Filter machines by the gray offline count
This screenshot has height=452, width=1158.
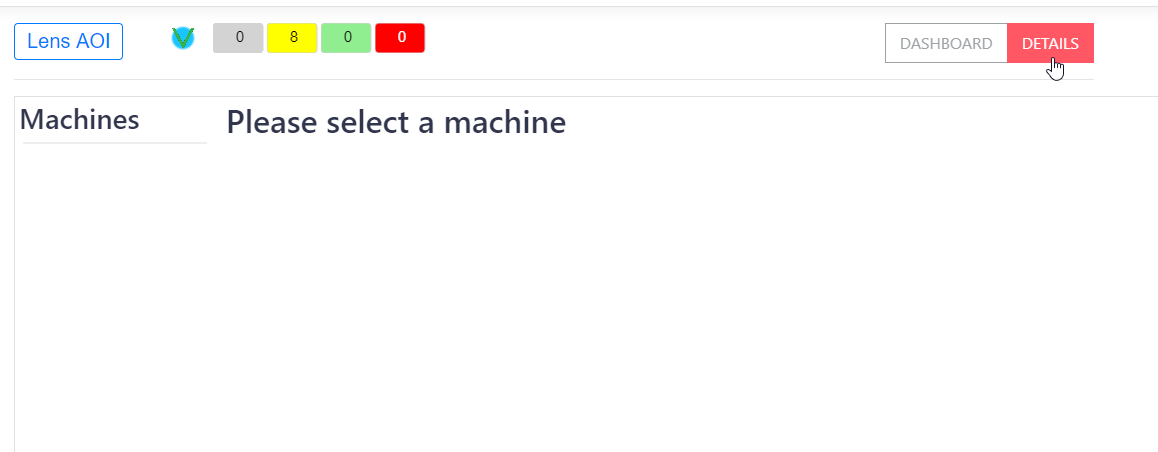[239, 38]
